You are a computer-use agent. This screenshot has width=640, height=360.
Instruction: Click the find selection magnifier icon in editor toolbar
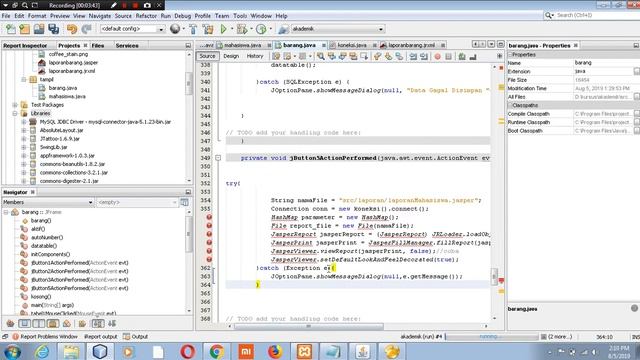(321, 56)
